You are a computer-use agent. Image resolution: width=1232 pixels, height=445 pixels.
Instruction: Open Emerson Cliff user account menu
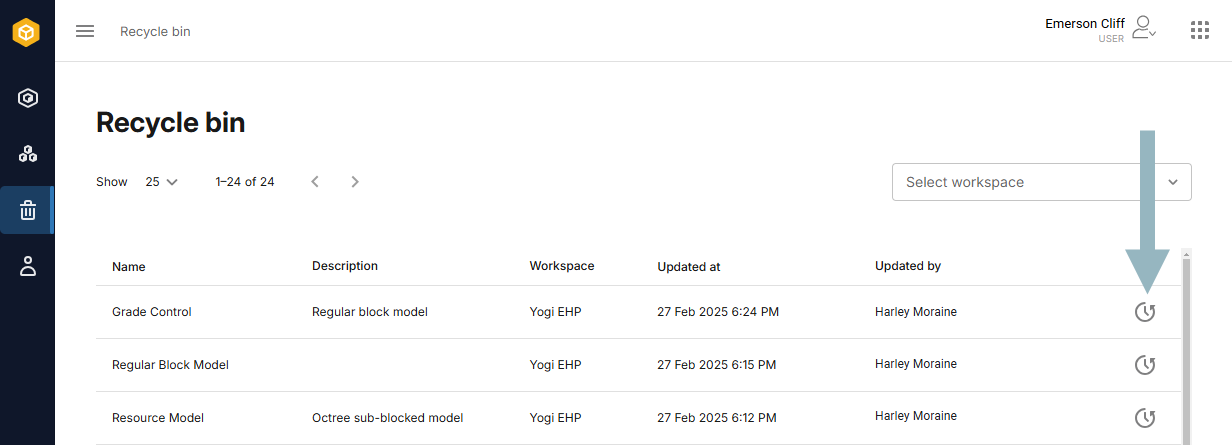click(x=1101, y=29)
